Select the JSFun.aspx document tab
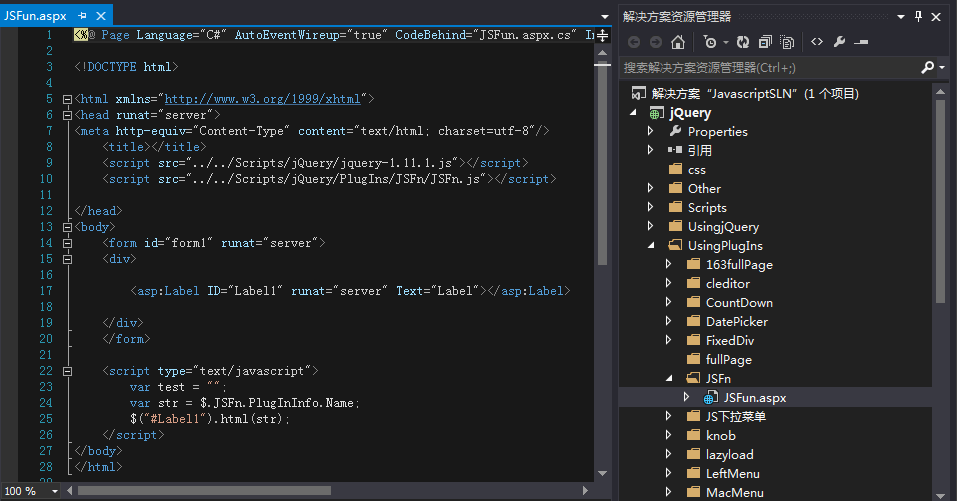The image size is (957, 501). 36,17
